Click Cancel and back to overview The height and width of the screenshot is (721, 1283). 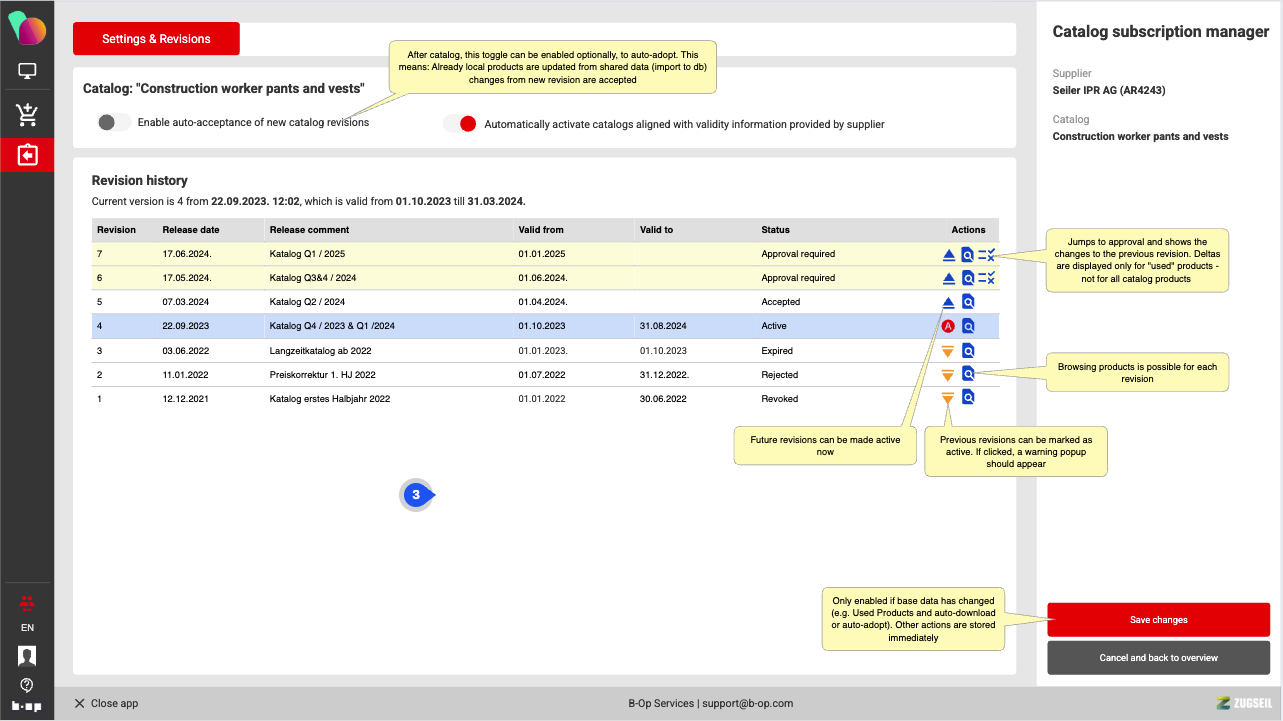tap(1158, 658)
